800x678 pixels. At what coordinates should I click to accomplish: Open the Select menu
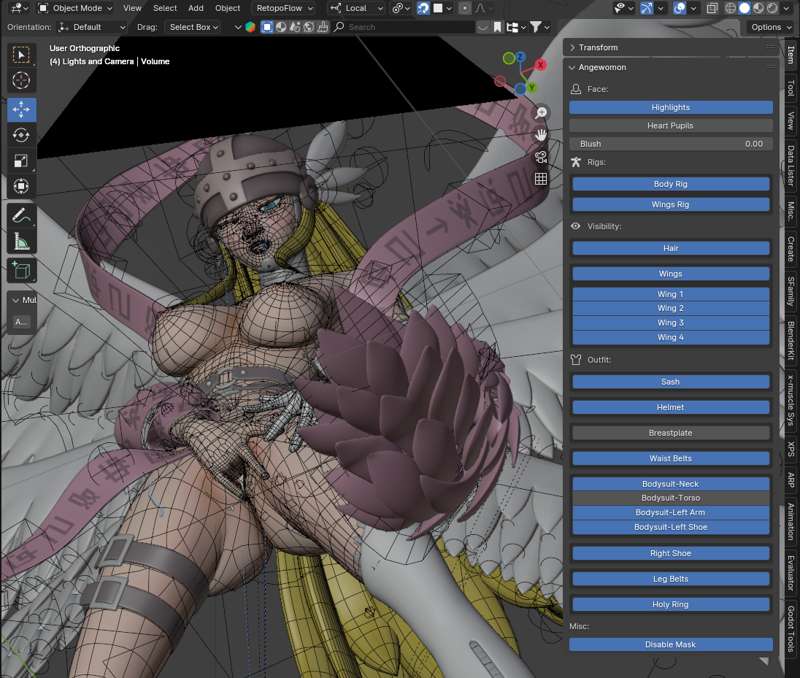[165, 8]
